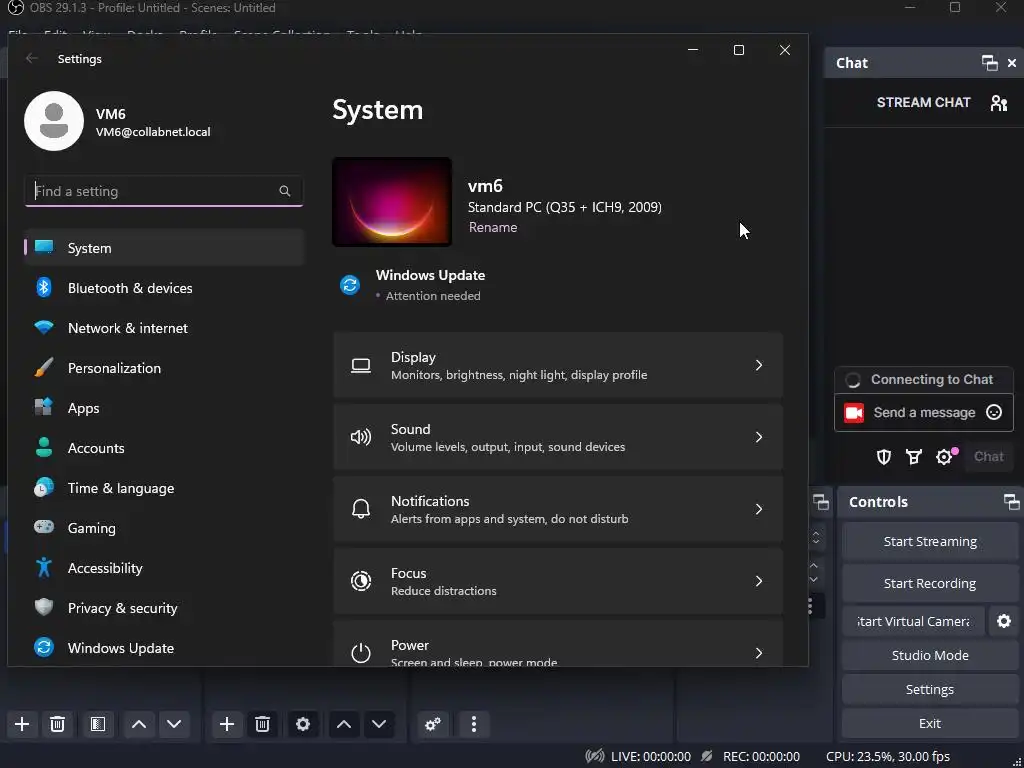Viewport: 1024px width, 768px height.
Task: Click Start Recording in OBS Controls
Action: coord(930,583)
